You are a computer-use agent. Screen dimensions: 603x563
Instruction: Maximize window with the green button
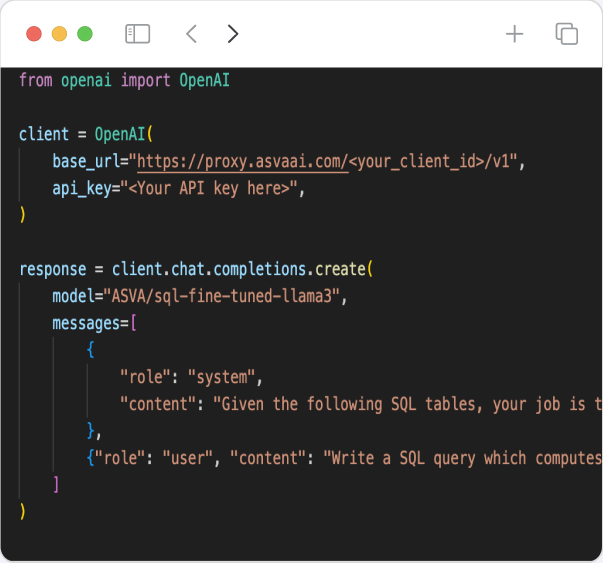[x=85, y=34]
